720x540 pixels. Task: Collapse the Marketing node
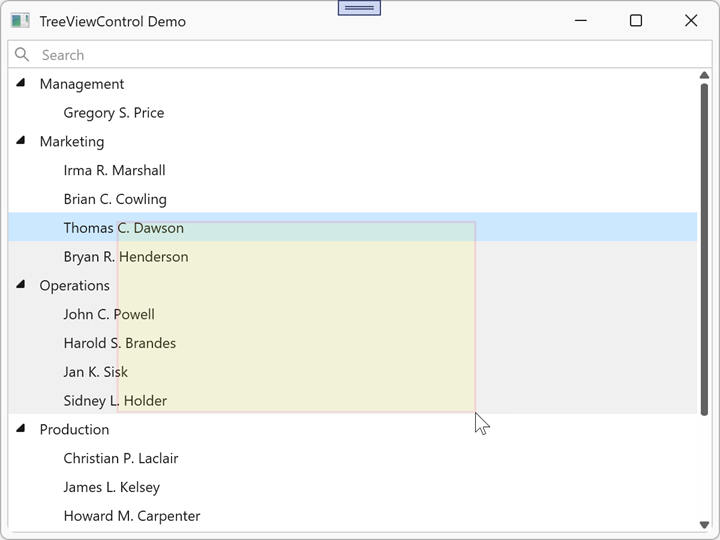(x=21, y=141)
